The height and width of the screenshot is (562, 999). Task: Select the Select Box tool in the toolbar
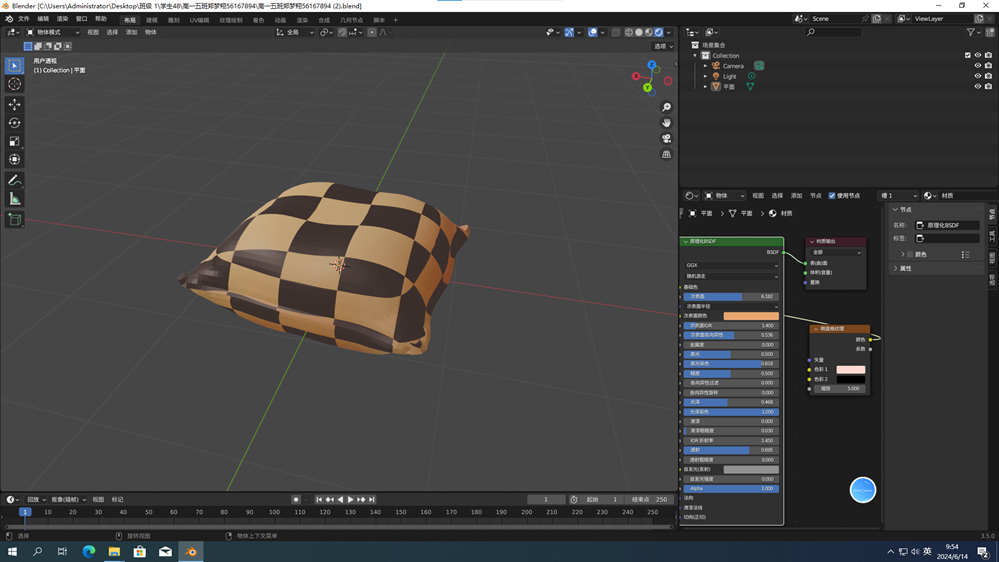[15, 66]
